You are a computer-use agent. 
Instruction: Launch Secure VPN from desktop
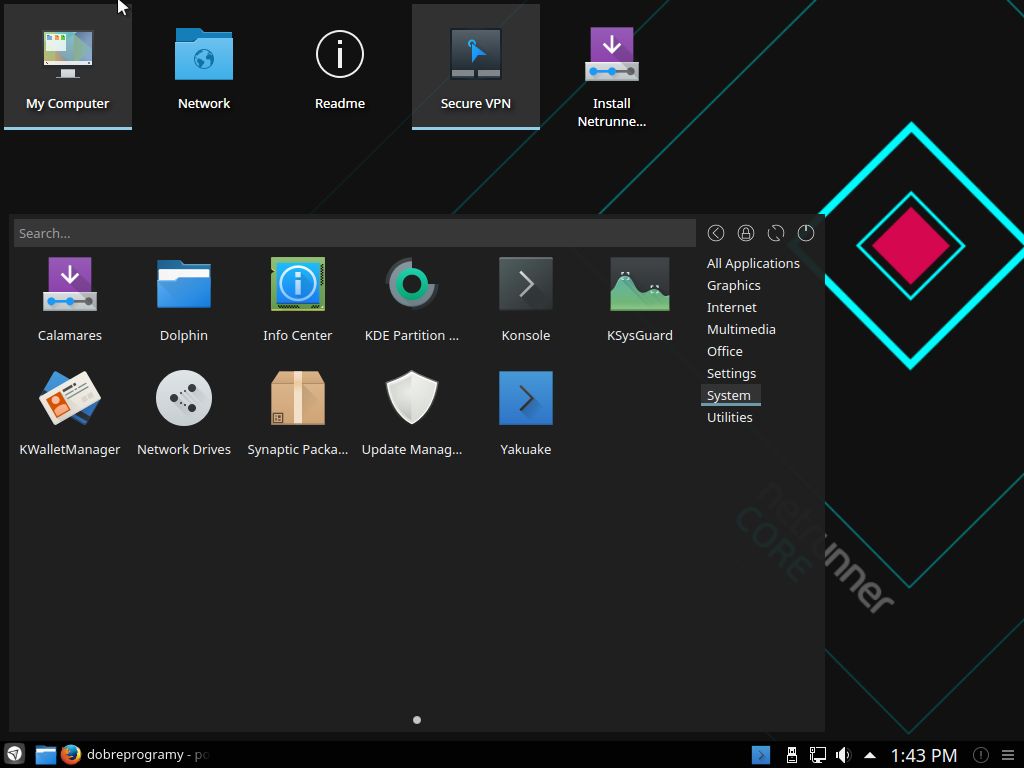(x=475, y=67)
